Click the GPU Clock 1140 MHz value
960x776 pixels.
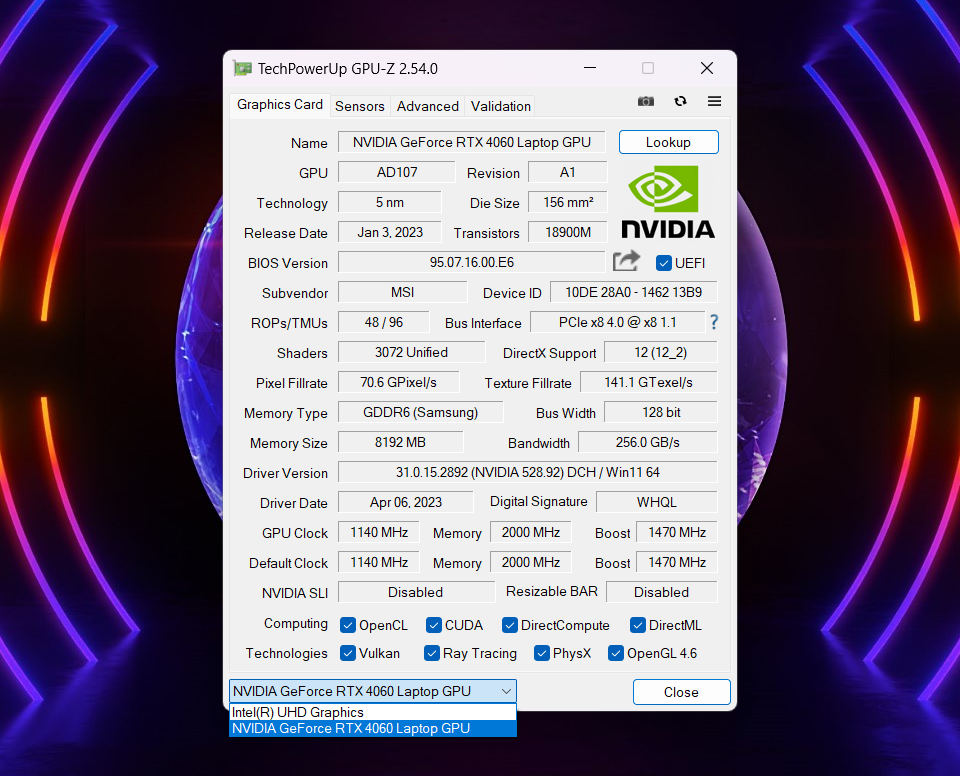click(378, 532)
